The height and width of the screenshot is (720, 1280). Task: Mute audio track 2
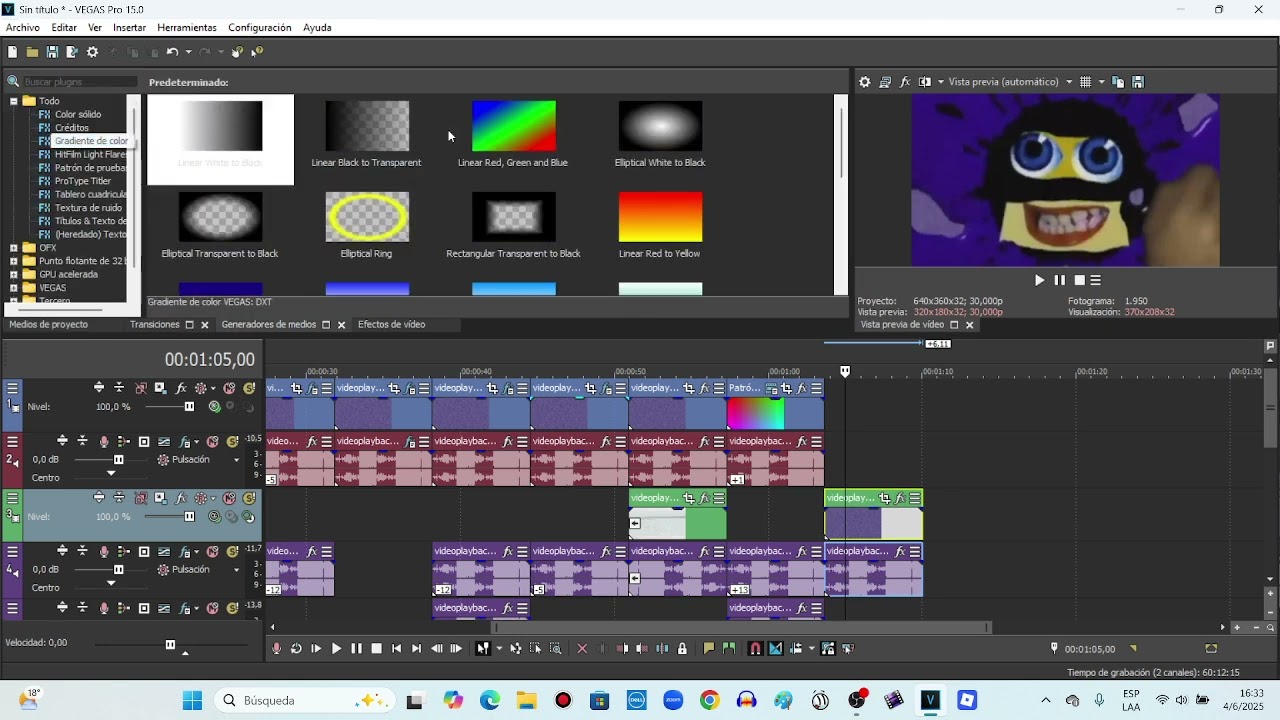(x=213, y=442)
